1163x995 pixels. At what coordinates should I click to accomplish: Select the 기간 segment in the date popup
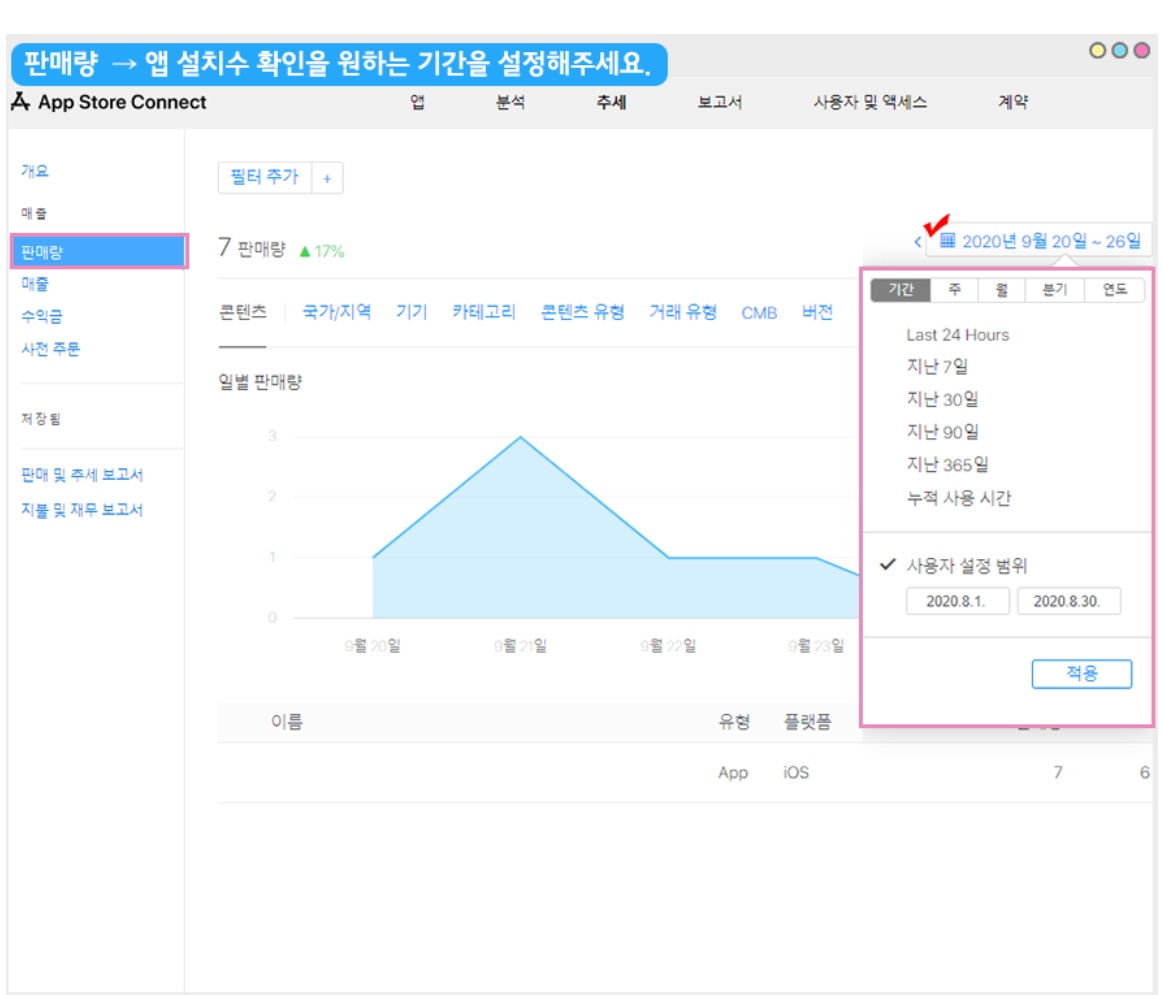900,289
